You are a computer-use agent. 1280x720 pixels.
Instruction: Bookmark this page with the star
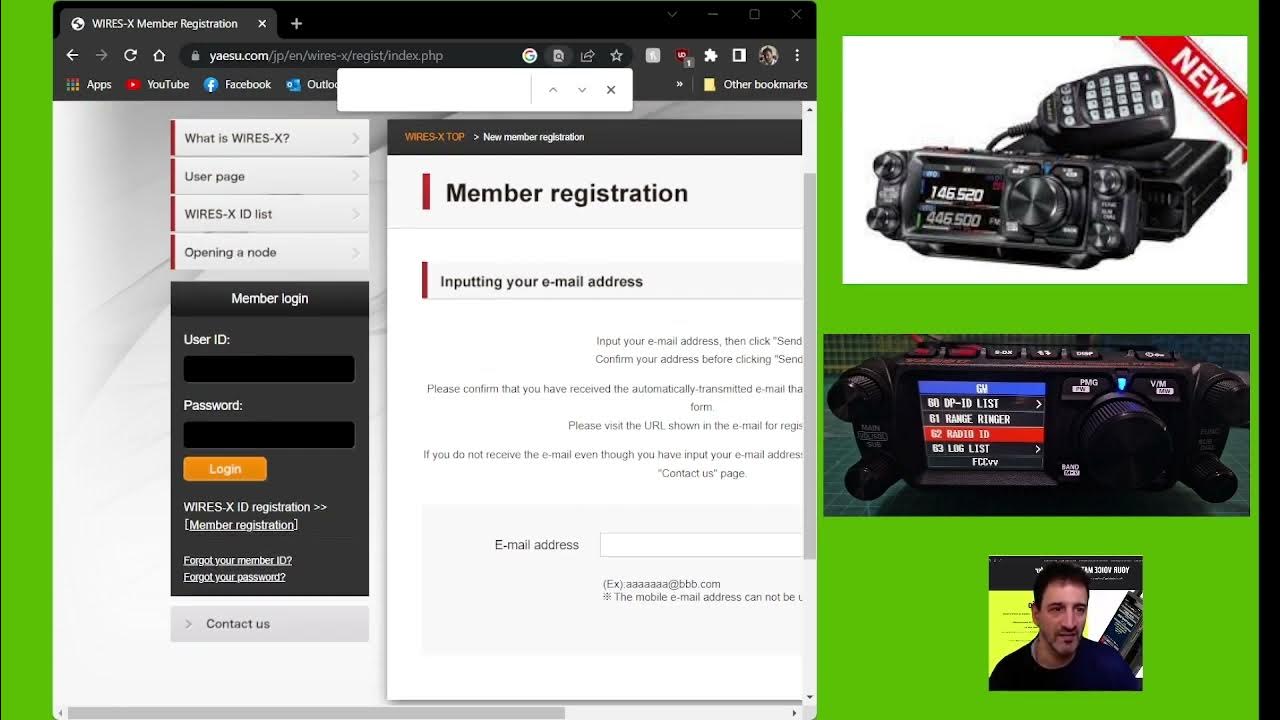pos(616,56)
